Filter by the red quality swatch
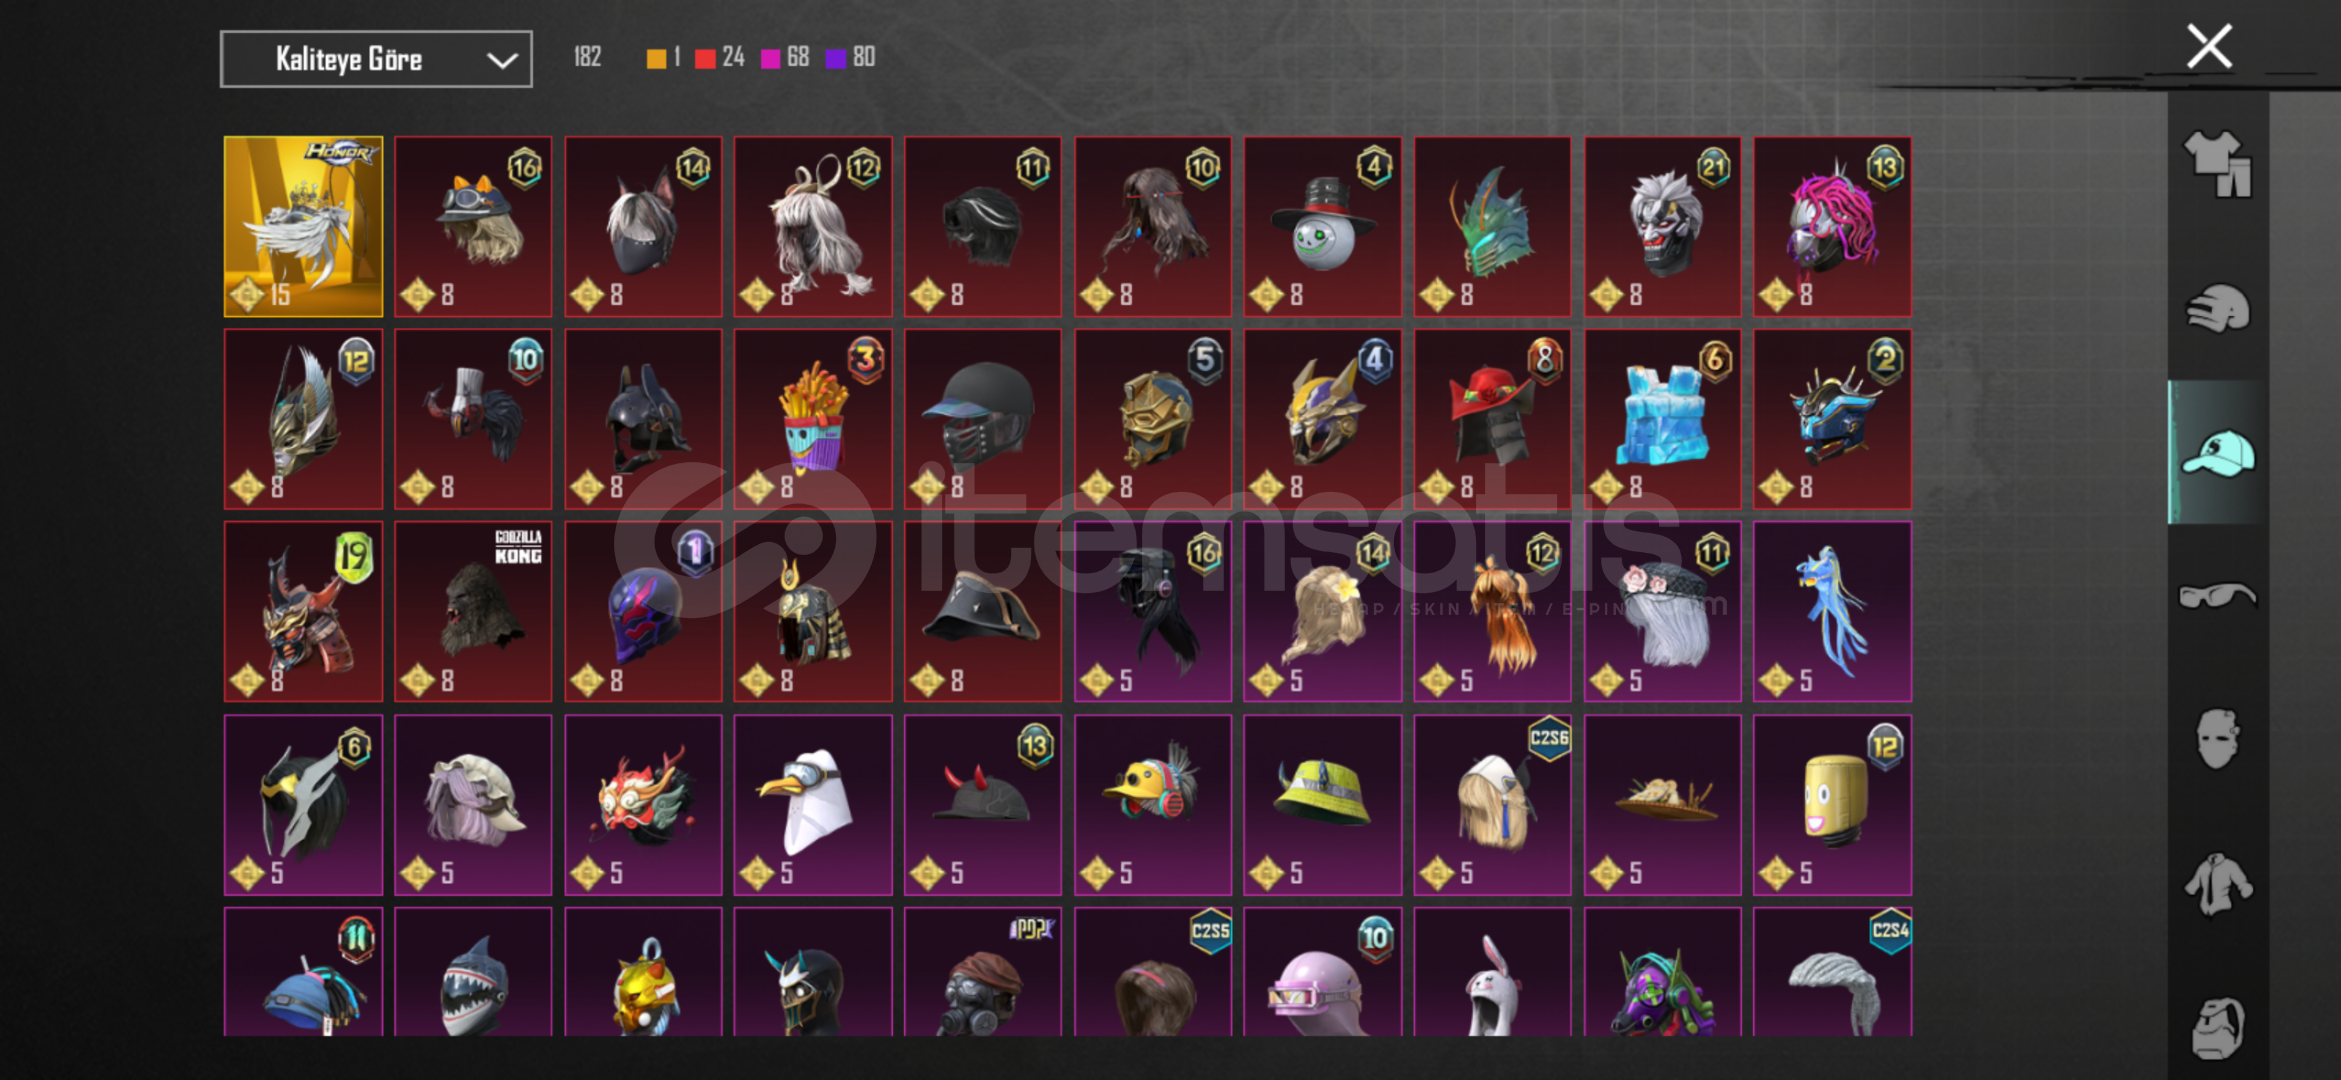 coord(705,58)
